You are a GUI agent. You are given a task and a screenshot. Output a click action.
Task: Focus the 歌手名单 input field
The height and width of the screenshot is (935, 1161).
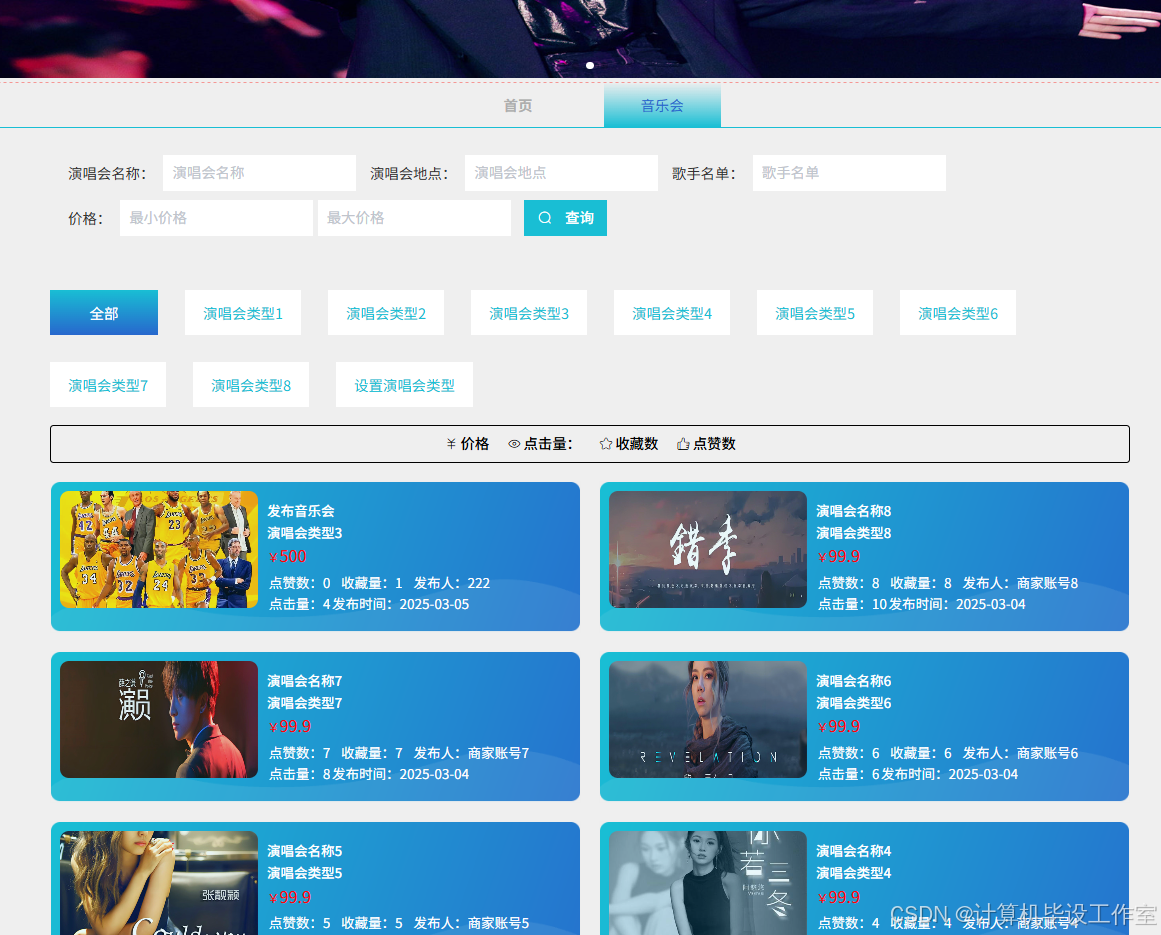(849, 172)
